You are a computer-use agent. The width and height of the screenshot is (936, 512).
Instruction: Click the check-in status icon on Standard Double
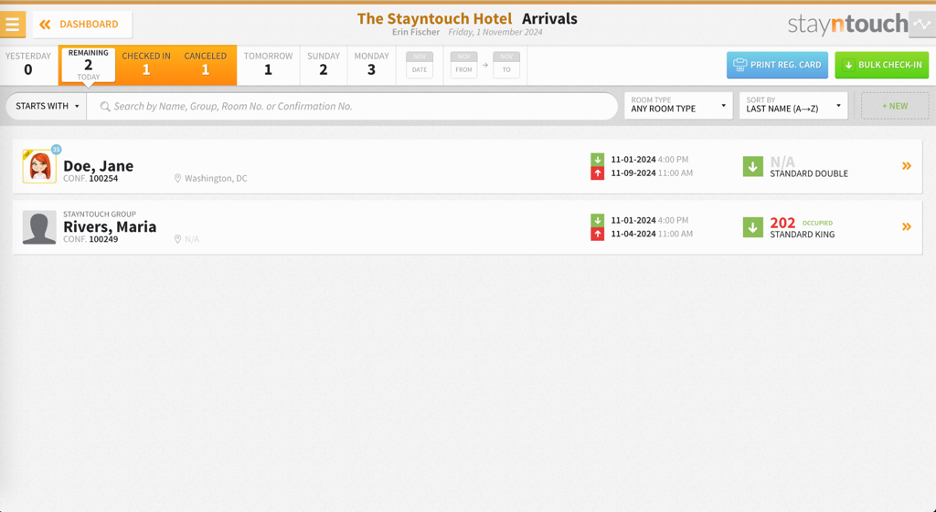point(753,166)
